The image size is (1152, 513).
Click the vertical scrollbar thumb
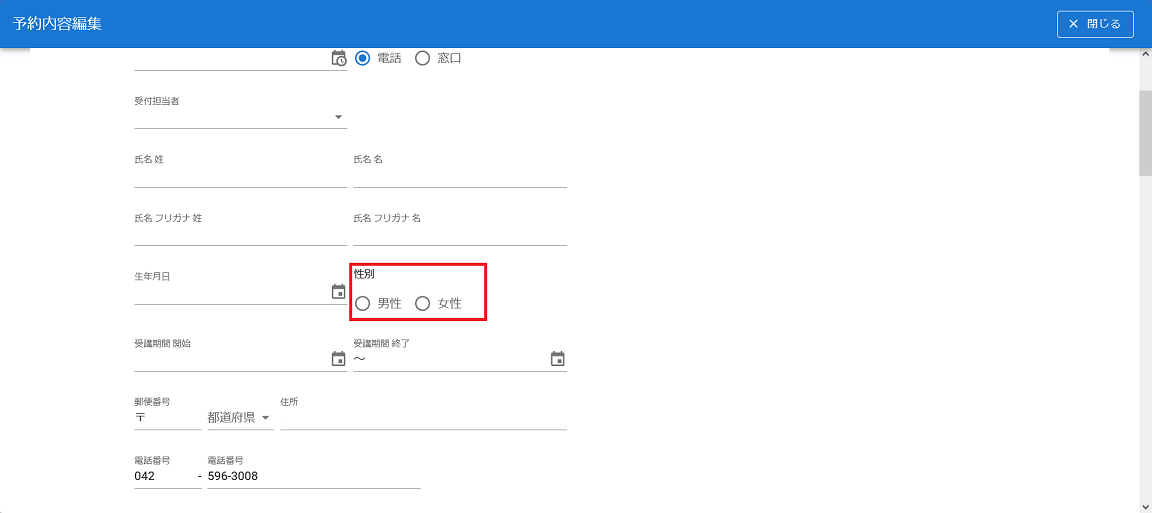pyautogui.click(x=1145, y=133)
